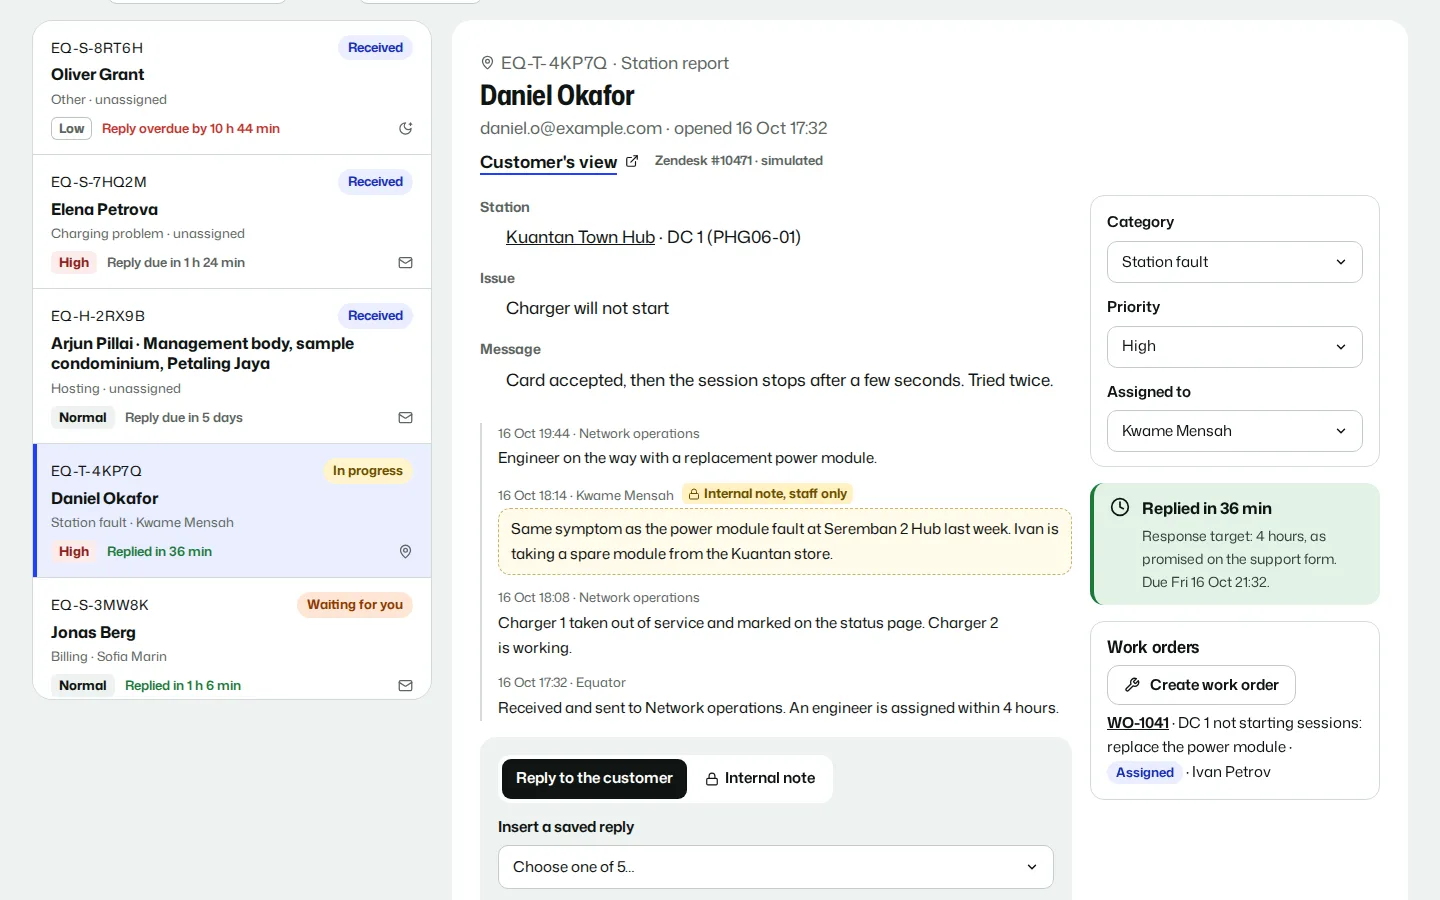Click the Received badge on Oliver Grant's ticket
Image resolution: width=1440 pixels, height=900 pixels.
375,48
